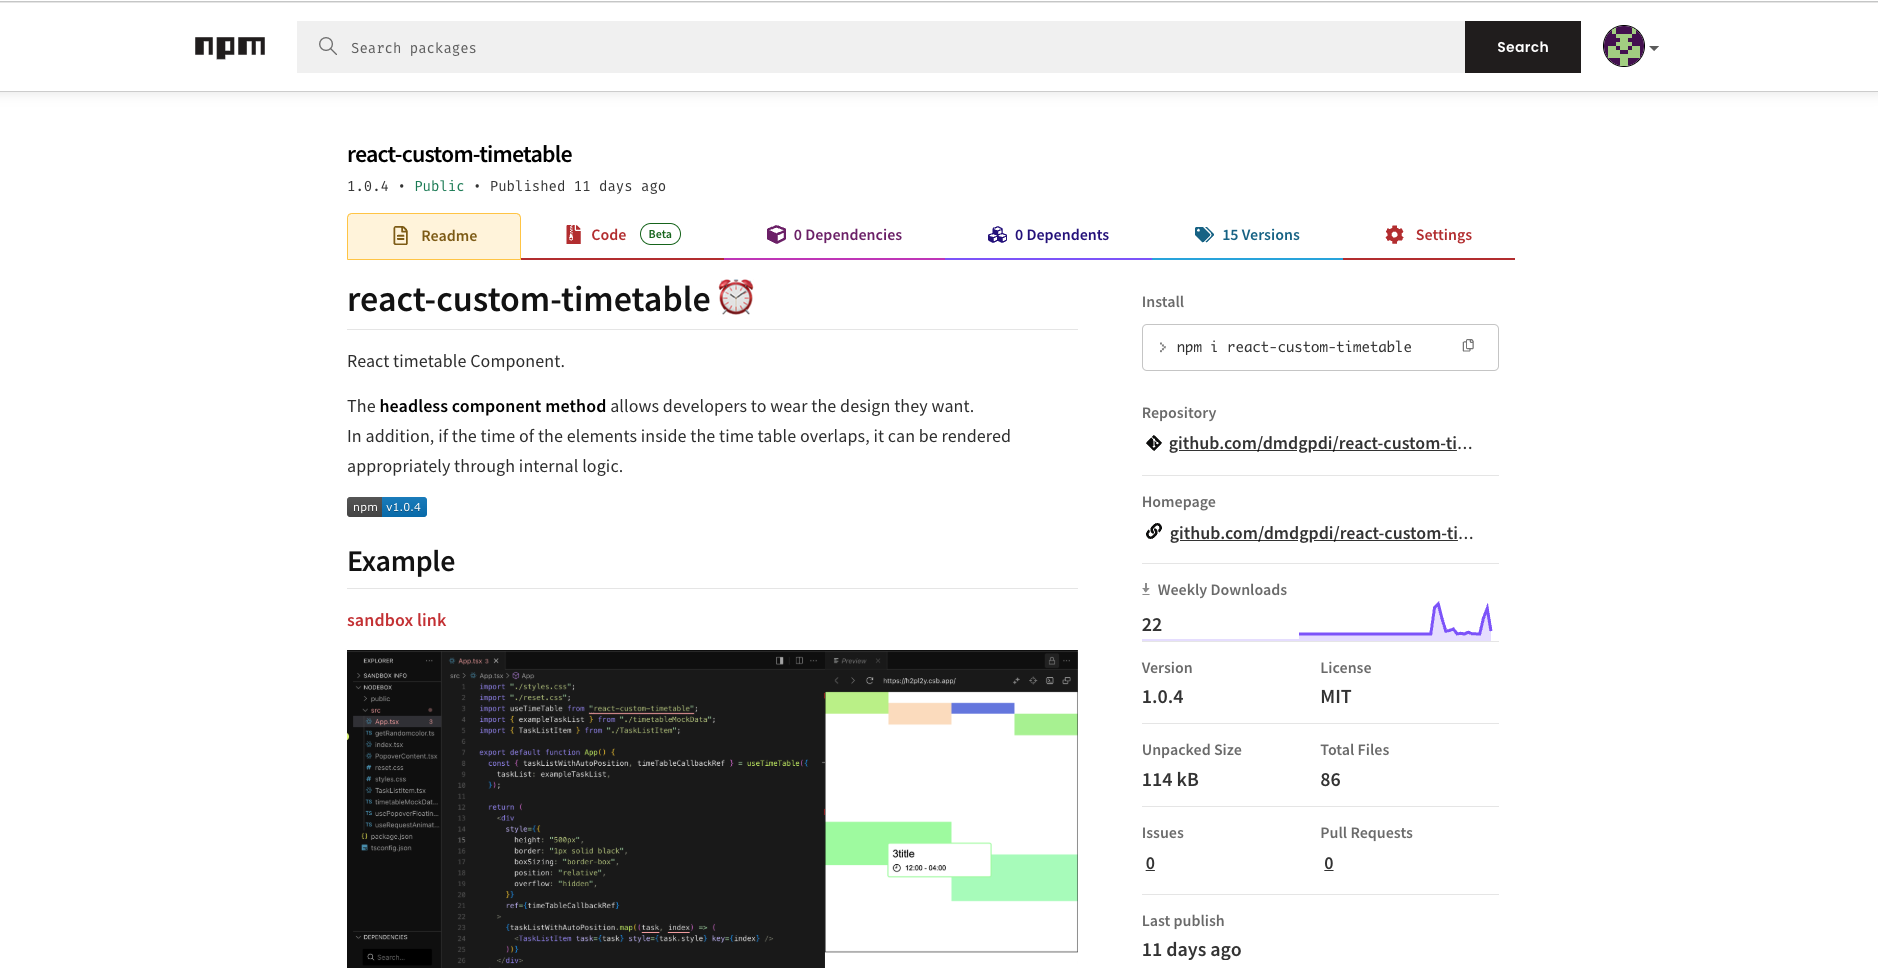
Task: Click 'Published 11 days ago' text
Action: (578, 186)
